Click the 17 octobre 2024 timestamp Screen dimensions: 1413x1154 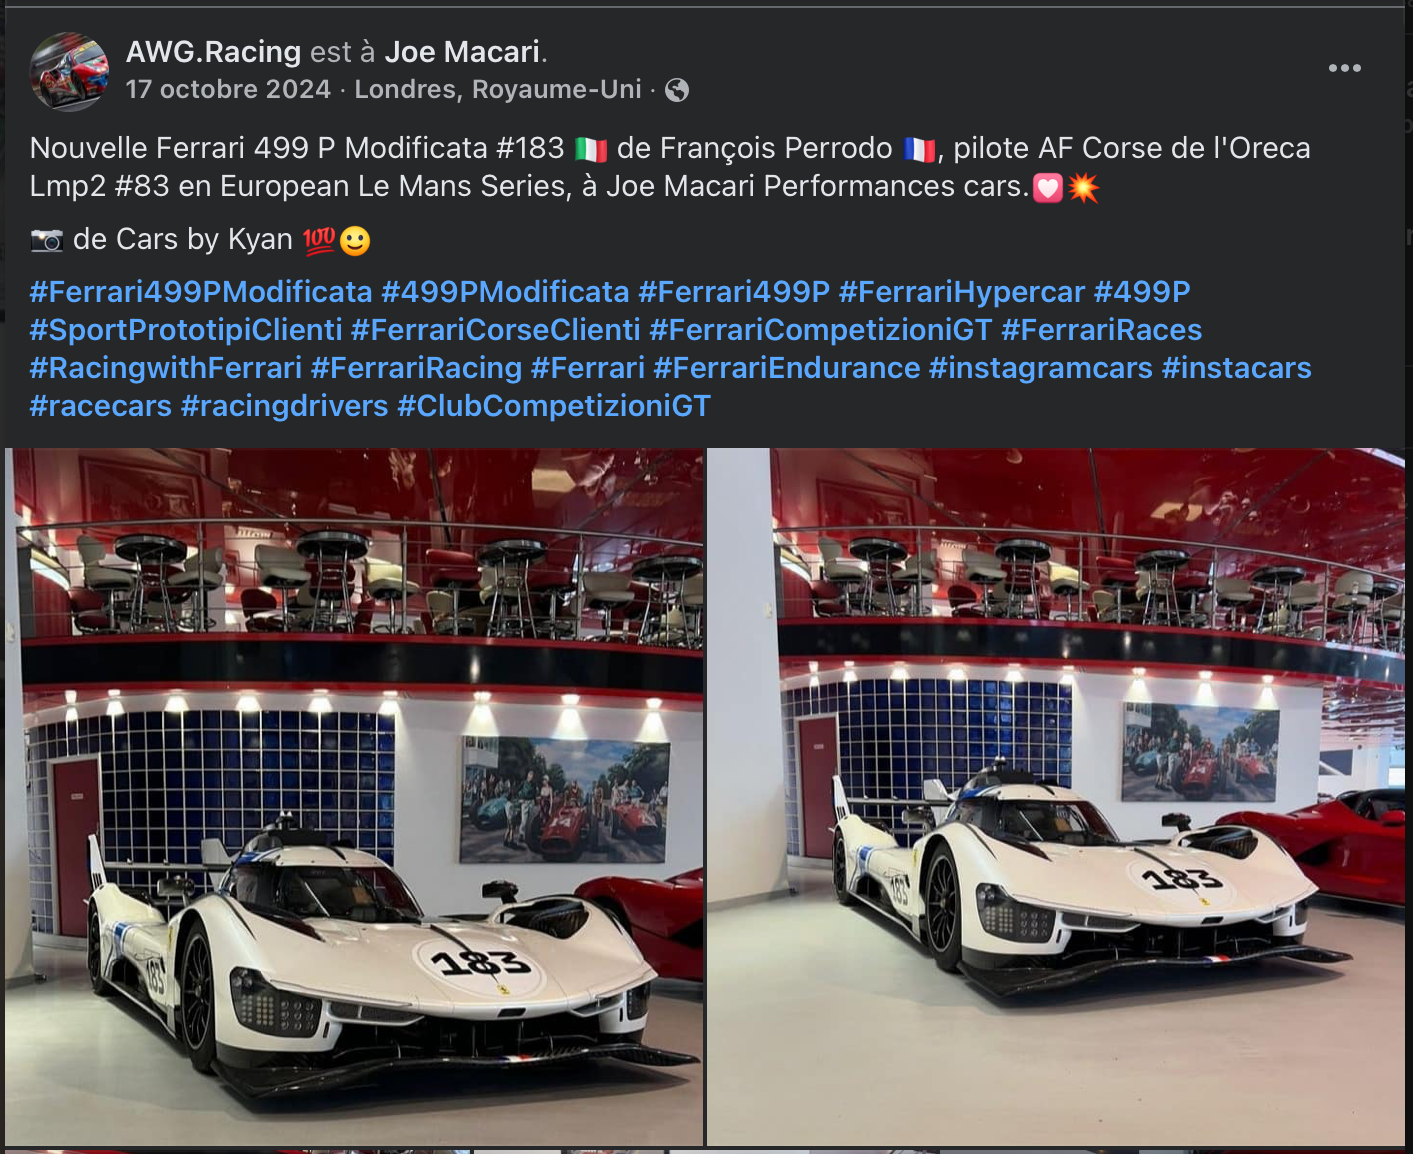click(228, 89)
